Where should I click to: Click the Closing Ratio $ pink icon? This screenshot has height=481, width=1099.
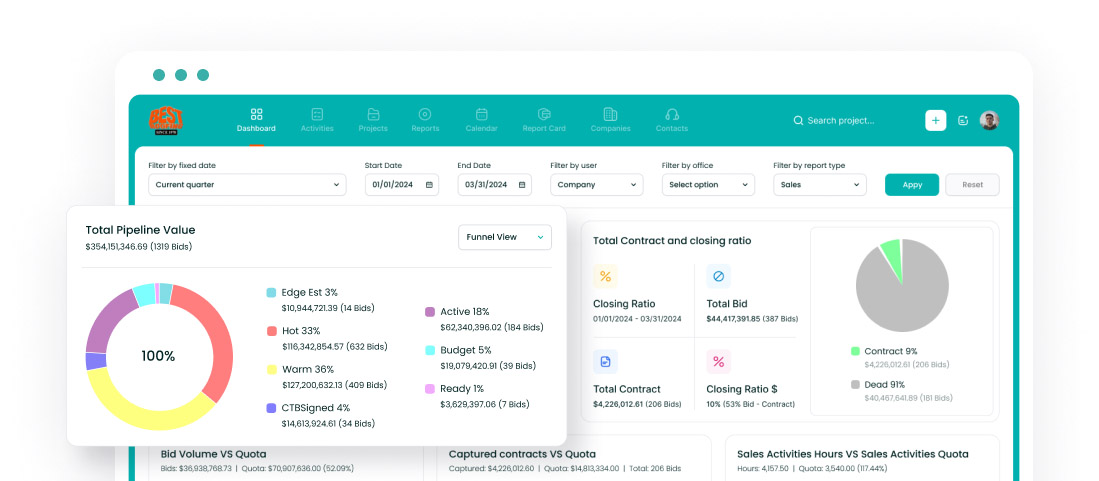[718, 362]
